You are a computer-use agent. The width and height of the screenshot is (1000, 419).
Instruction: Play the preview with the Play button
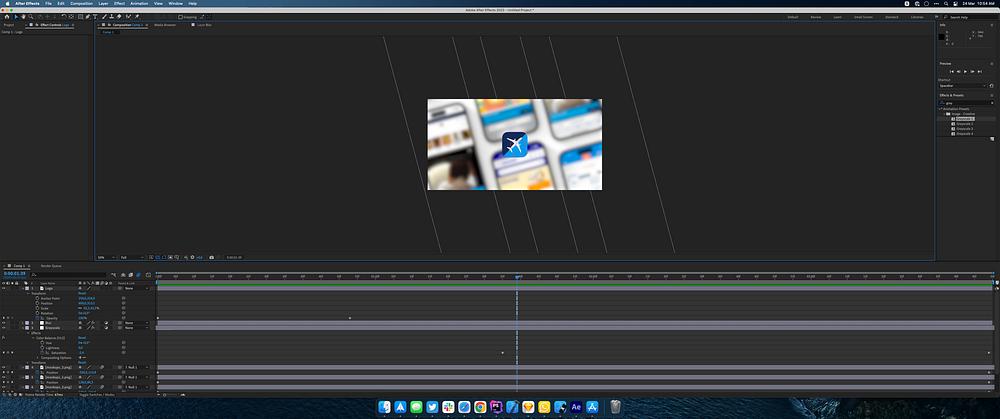pyautogui.click(x=965, y=71)
